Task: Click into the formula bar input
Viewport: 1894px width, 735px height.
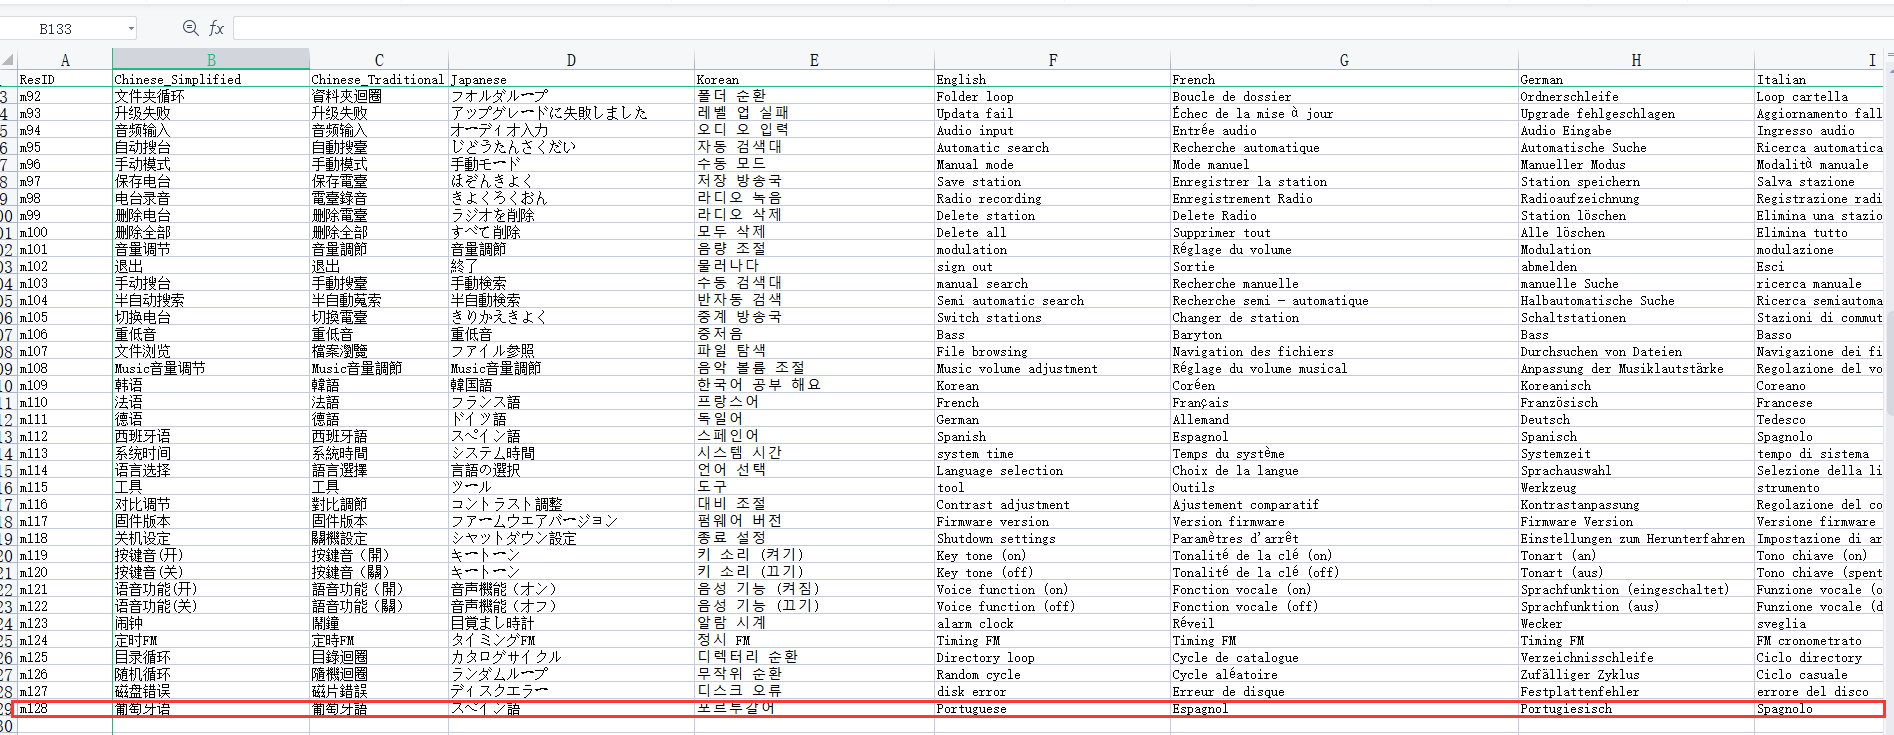Action: [x=1062, y=28]
